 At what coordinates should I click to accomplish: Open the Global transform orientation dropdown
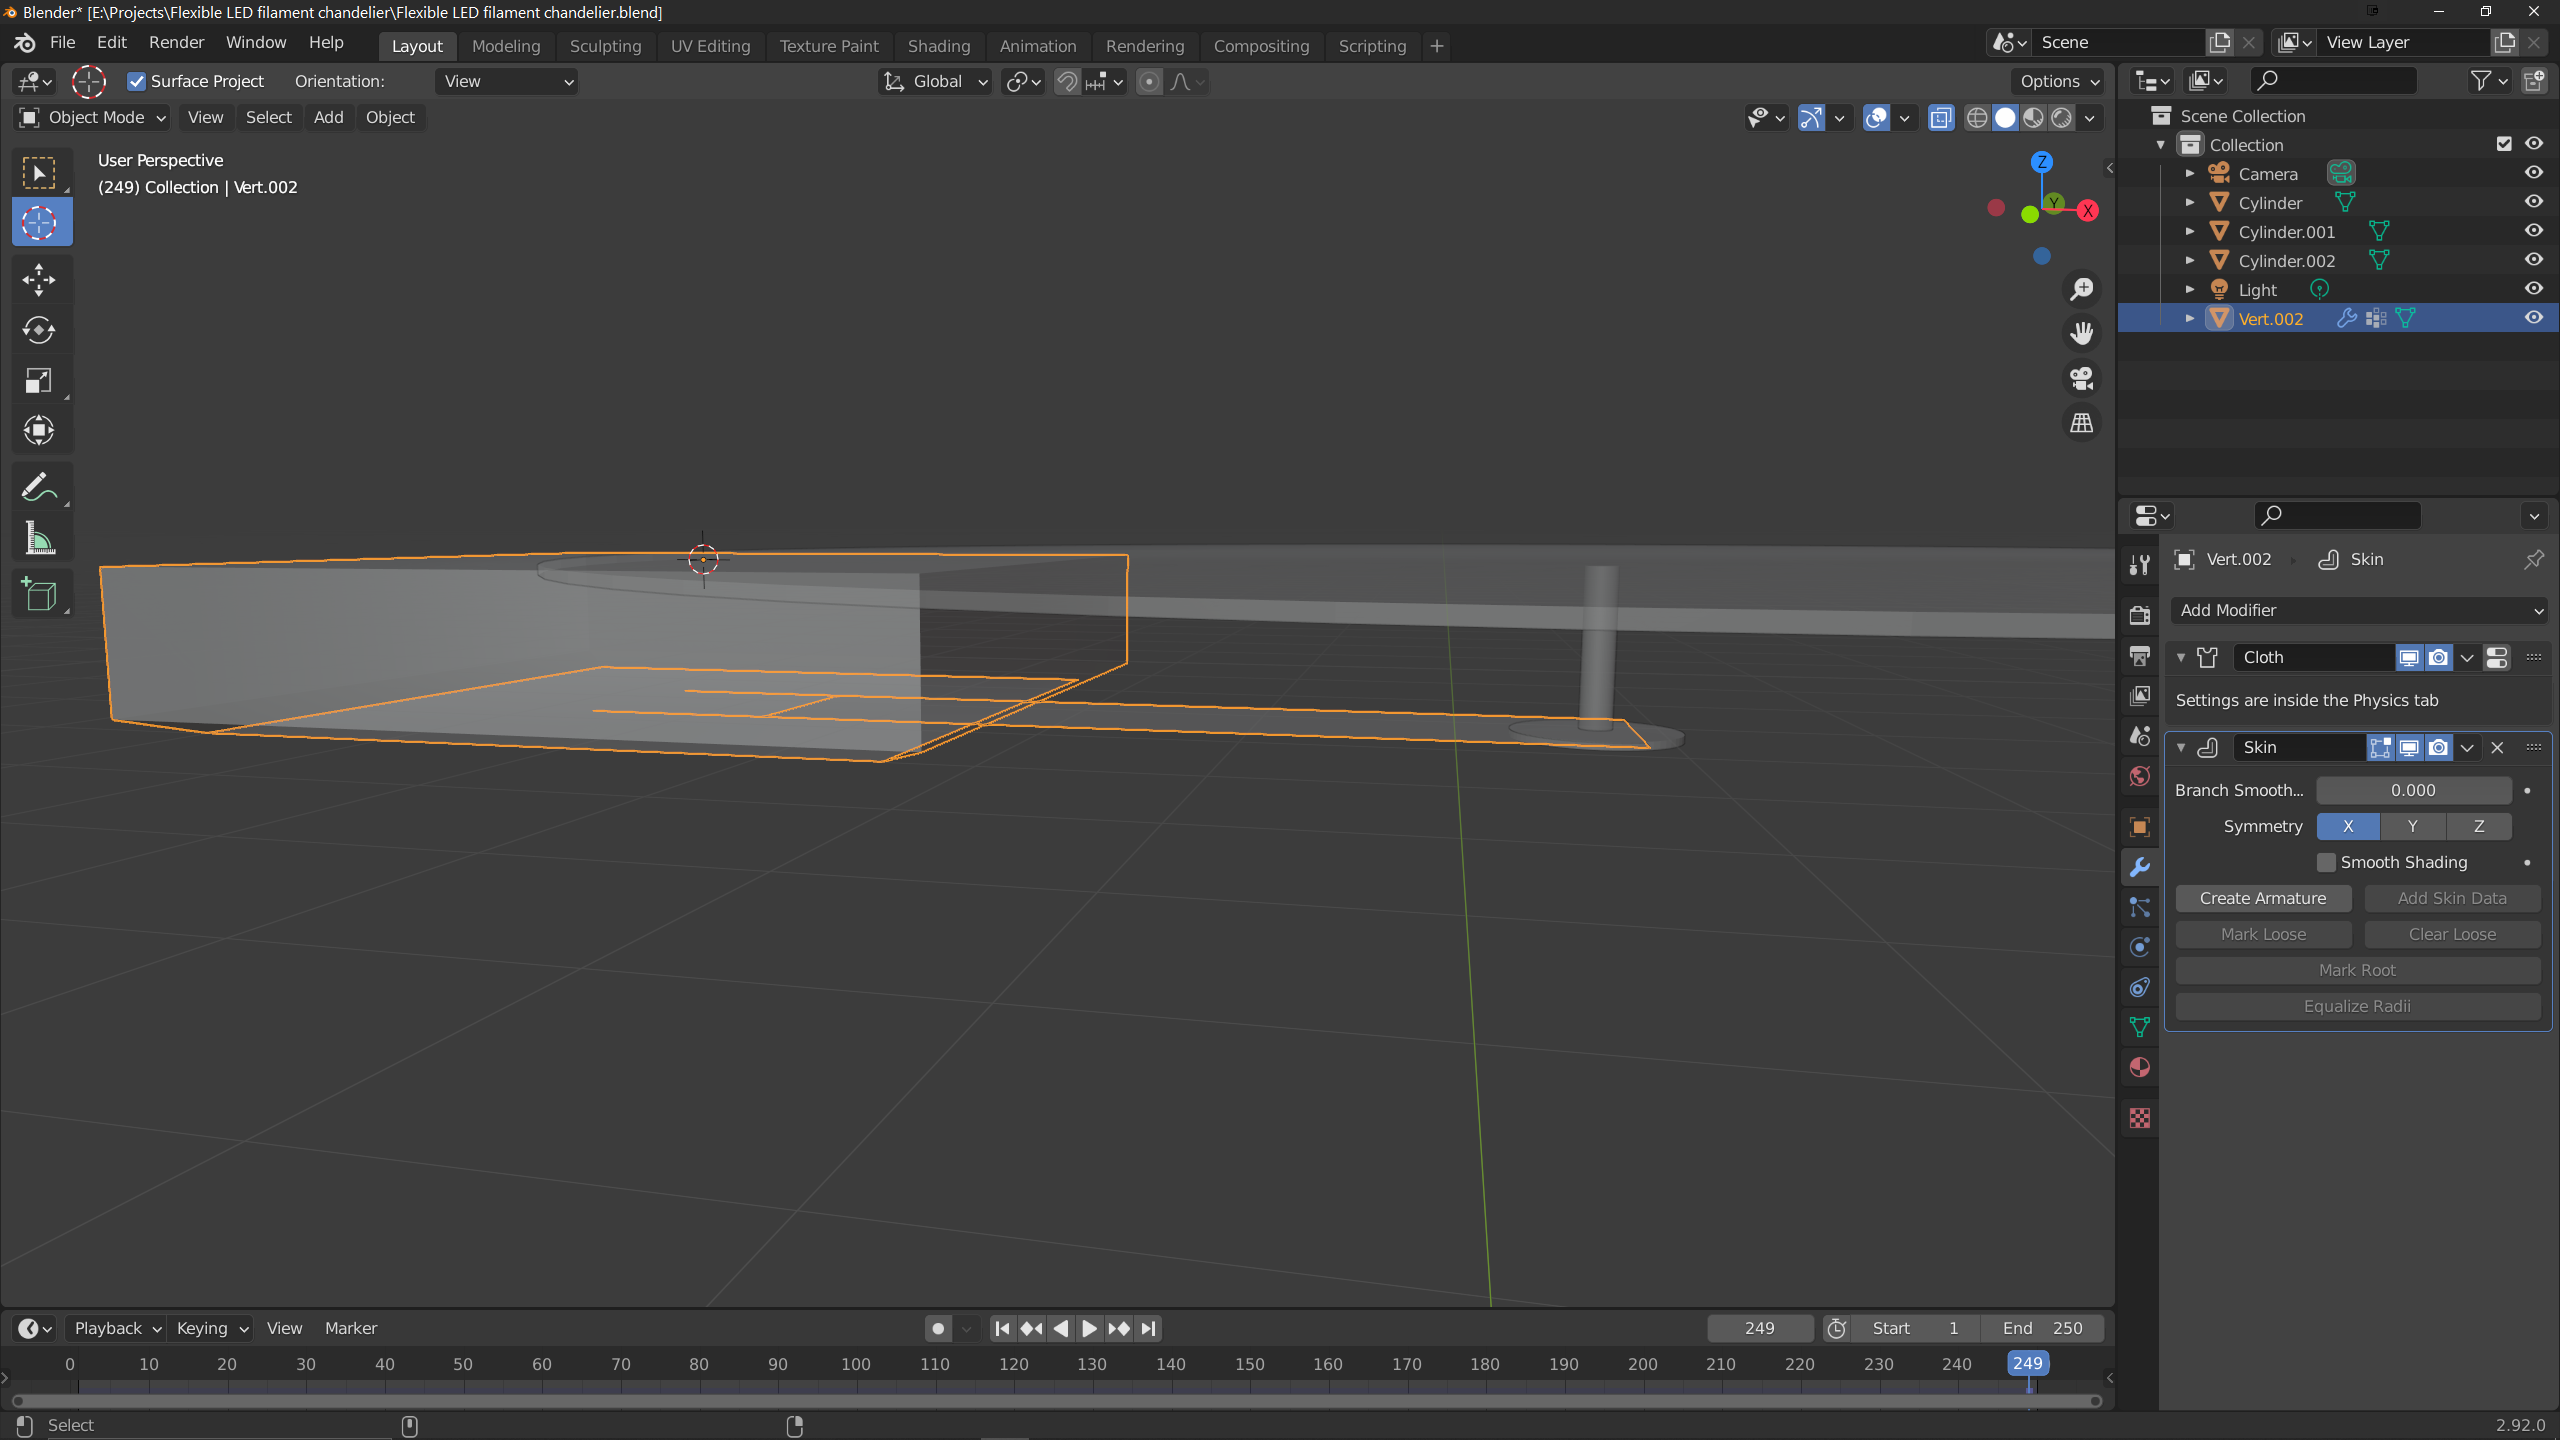point(936,81)
